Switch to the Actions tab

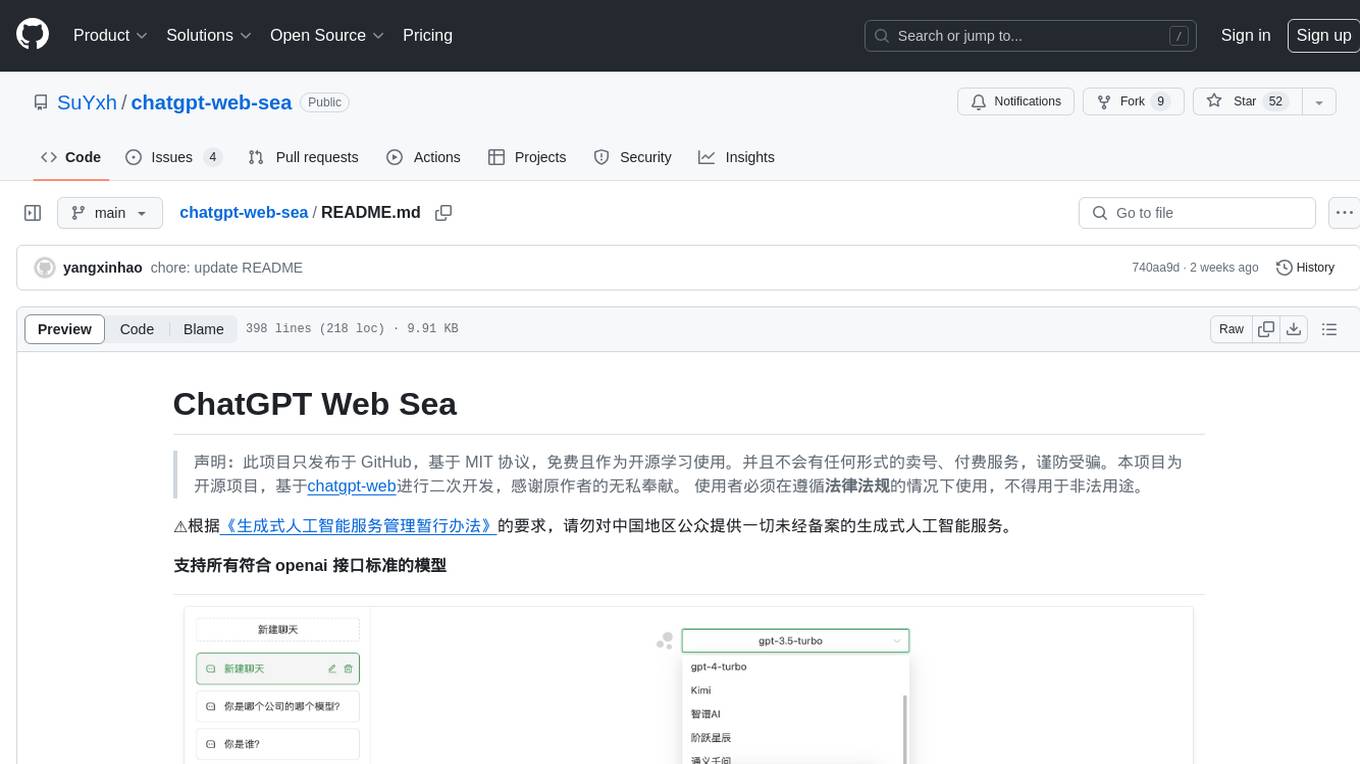[423, 157]
